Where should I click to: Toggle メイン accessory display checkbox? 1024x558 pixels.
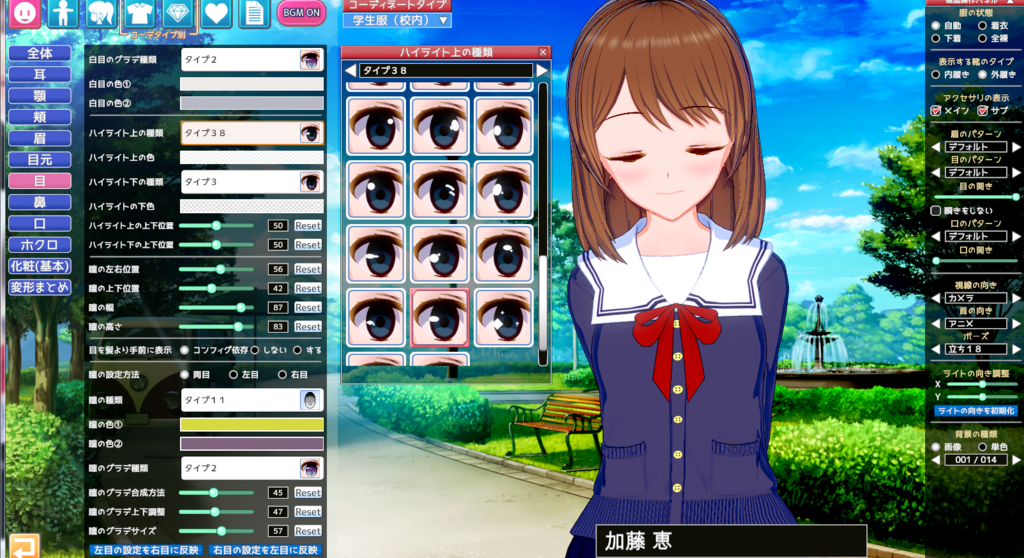(936, 111)
